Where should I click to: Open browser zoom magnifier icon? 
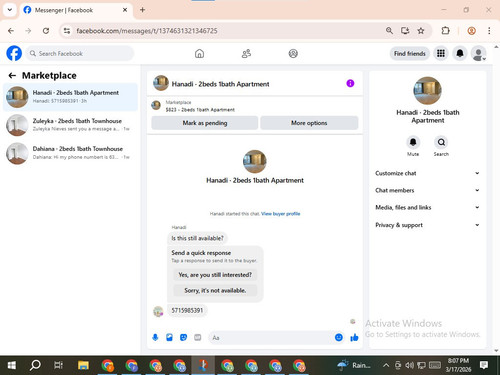click(389, 31)
